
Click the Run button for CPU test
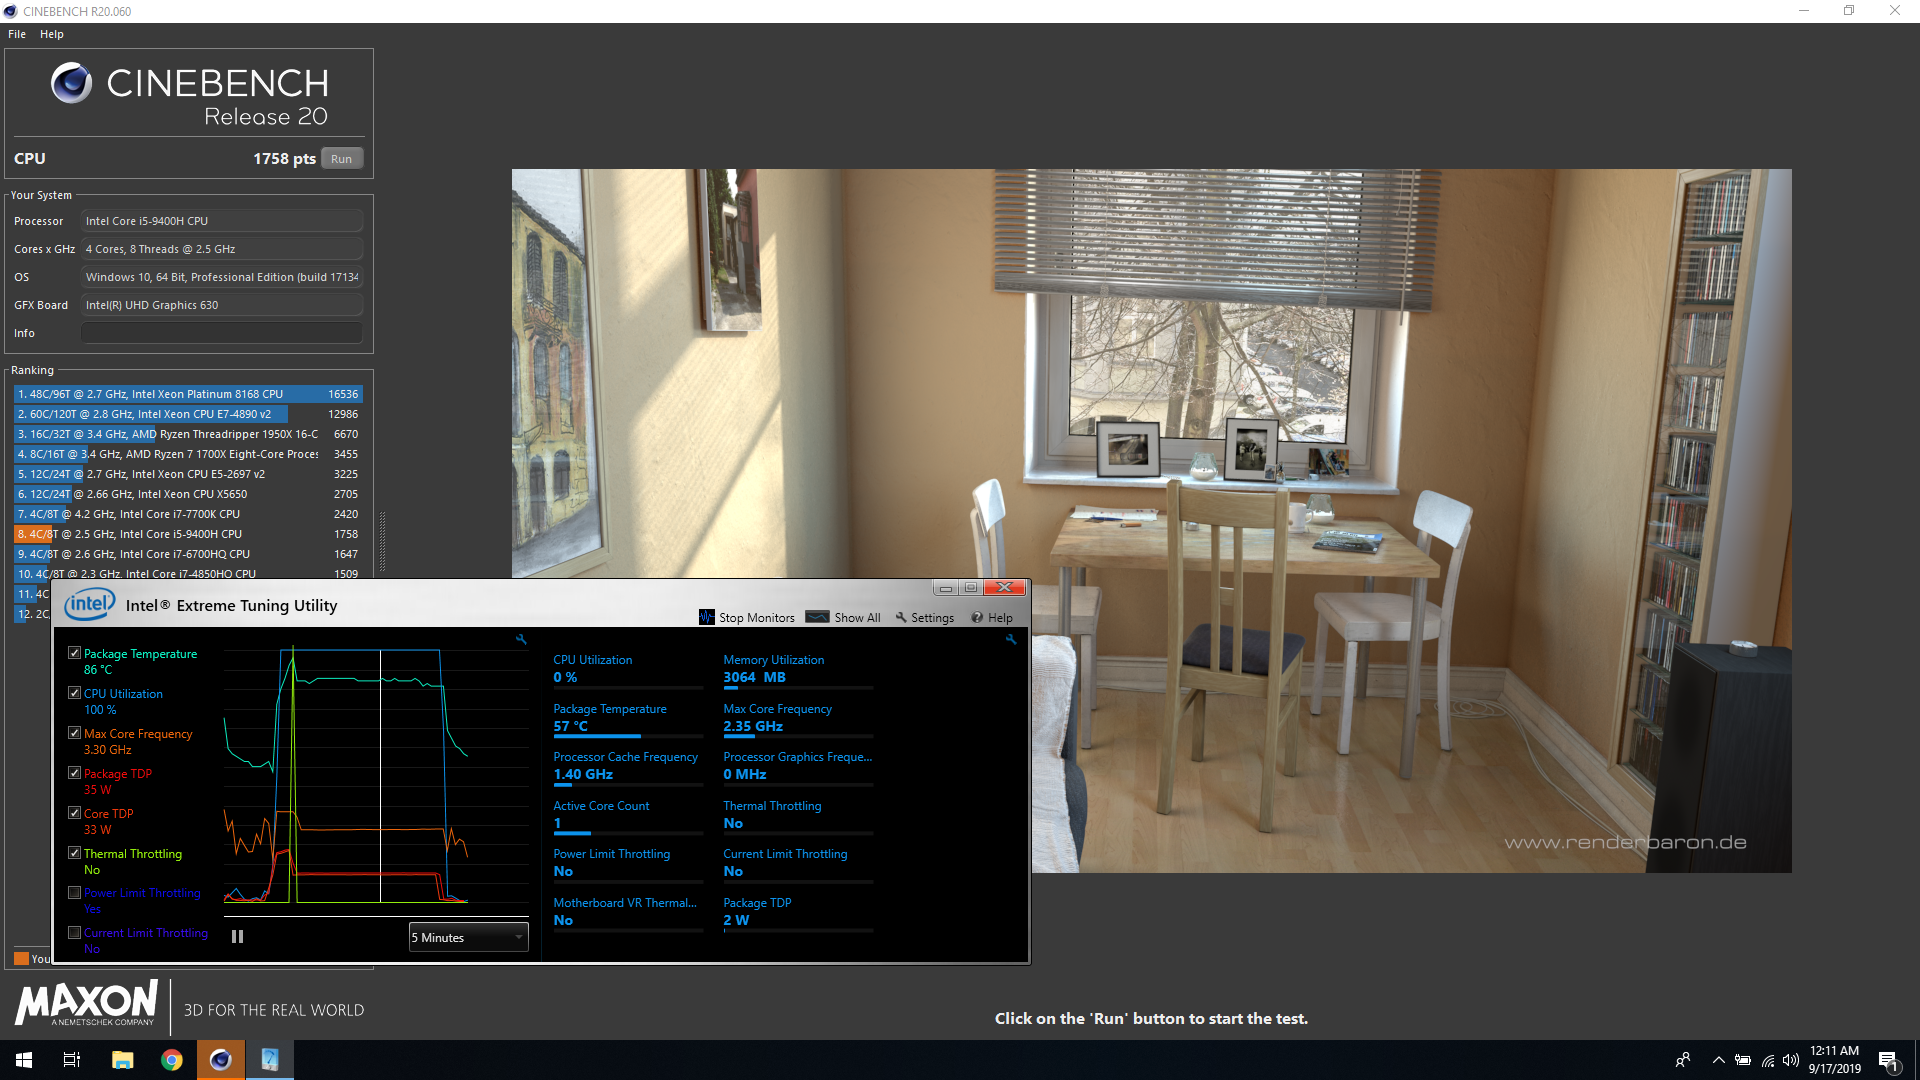(x=342, y=159)
